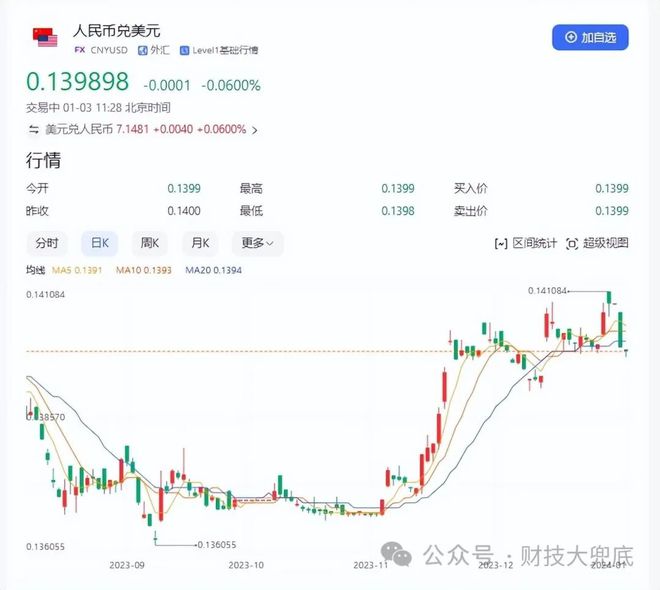Select the 最高 high value 0.1399
The image size is (660, 590).
coord(398,189)
